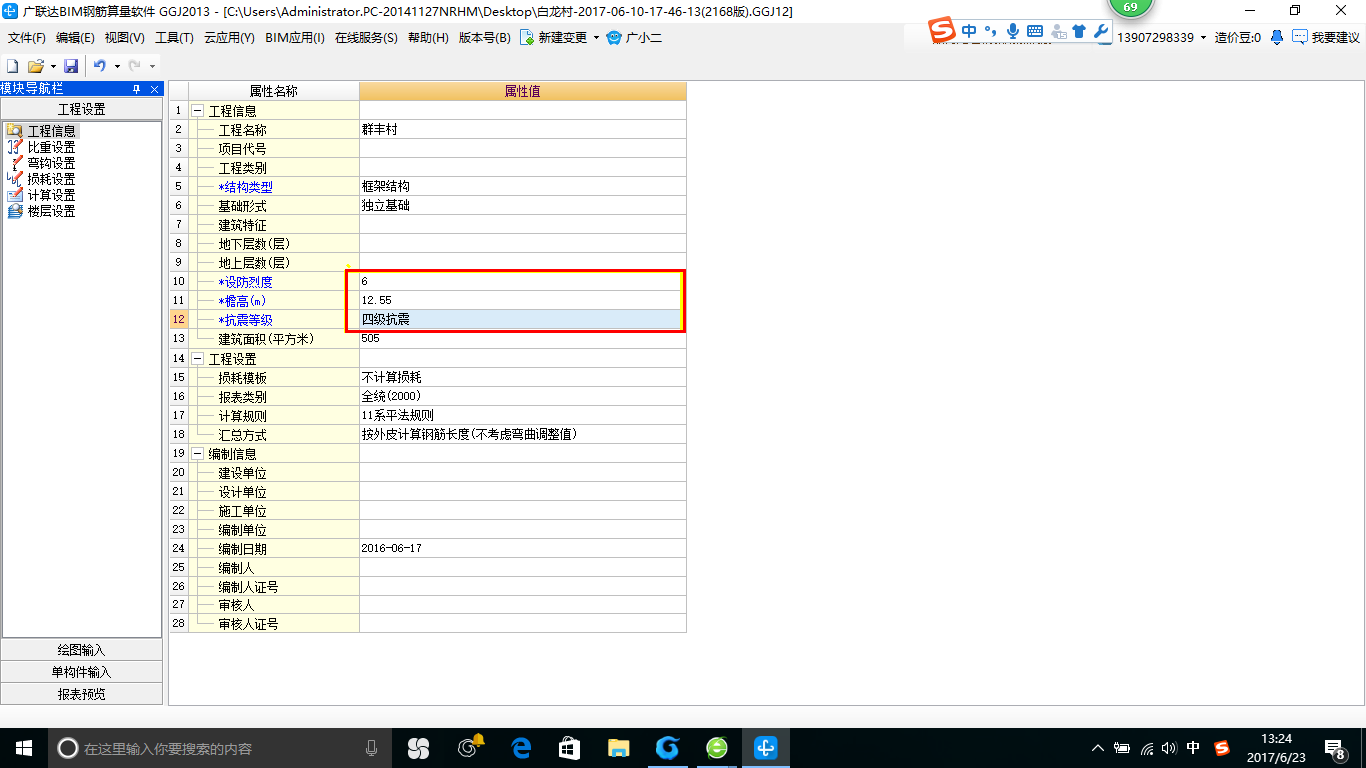1366x768 pixels.
Task: Open the 工具(T) menu
Action: 174,37
